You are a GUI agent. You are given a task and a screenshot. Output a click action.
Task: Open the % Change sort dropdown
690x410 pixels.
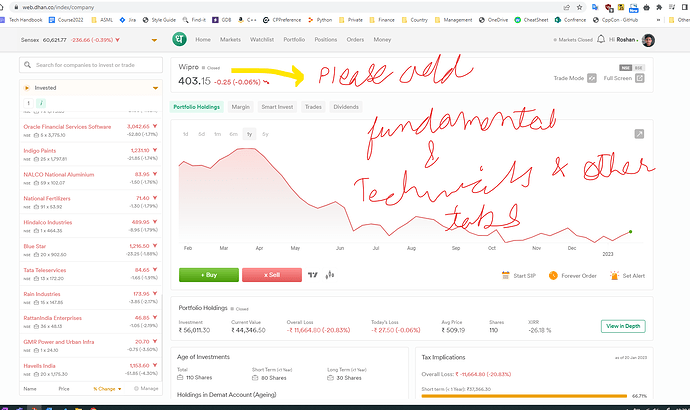tap(107, 389)
